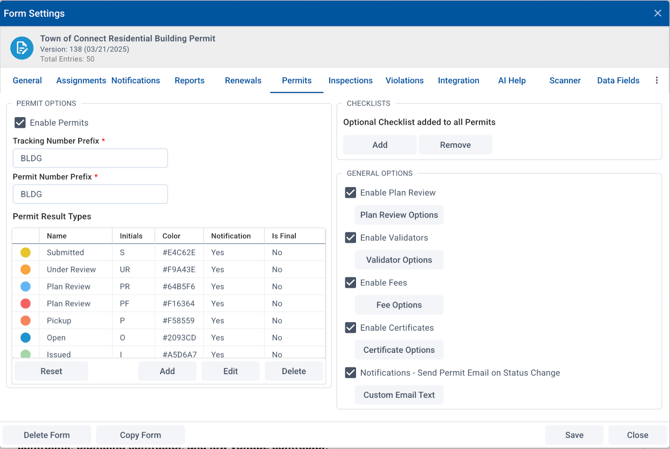Image resolution: width=670 pixels, height=449 pixels.
Task: Uncheck the Enable Permits checkbox
Action: pyautogui.click(x=20, y=123)
